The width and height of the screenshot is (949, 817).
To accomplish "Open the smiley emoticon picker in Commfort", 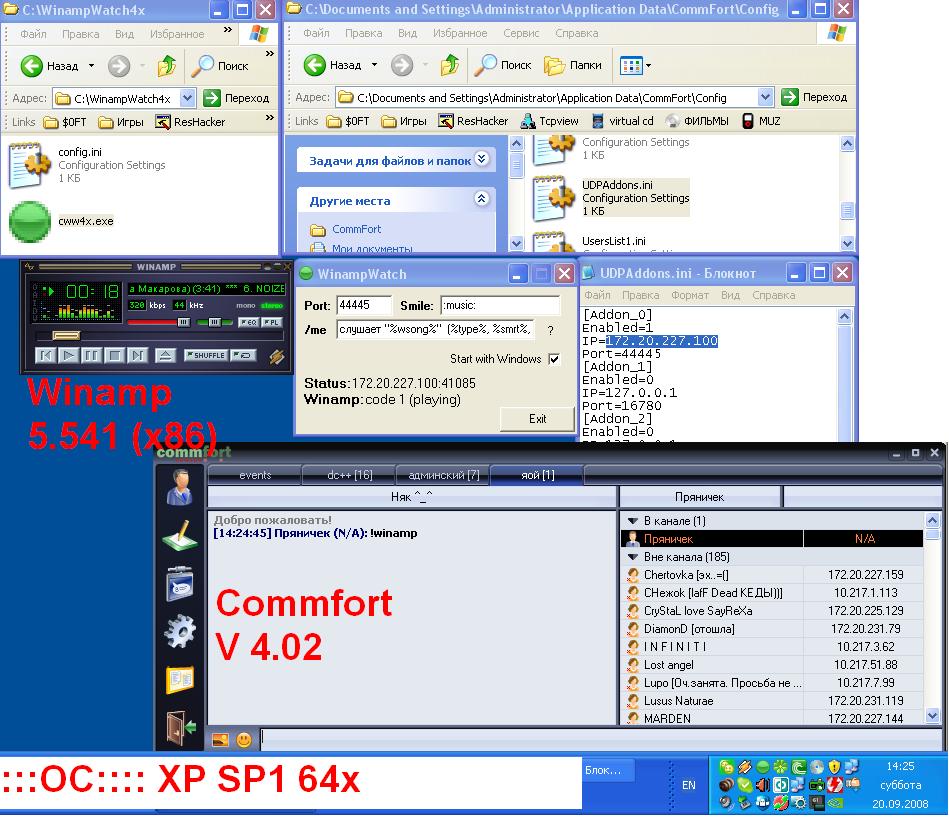I will (244, 741).
